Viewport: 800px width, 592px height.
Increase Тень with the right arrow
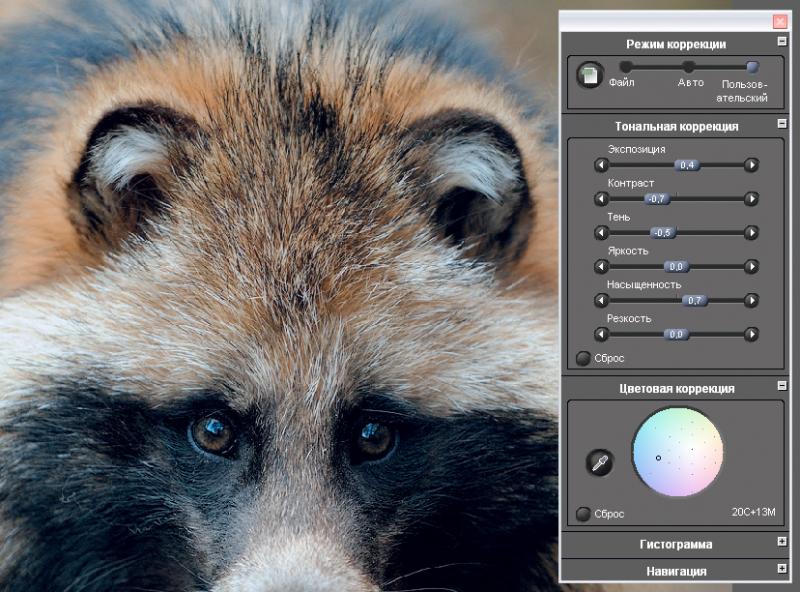coord(751,233)
